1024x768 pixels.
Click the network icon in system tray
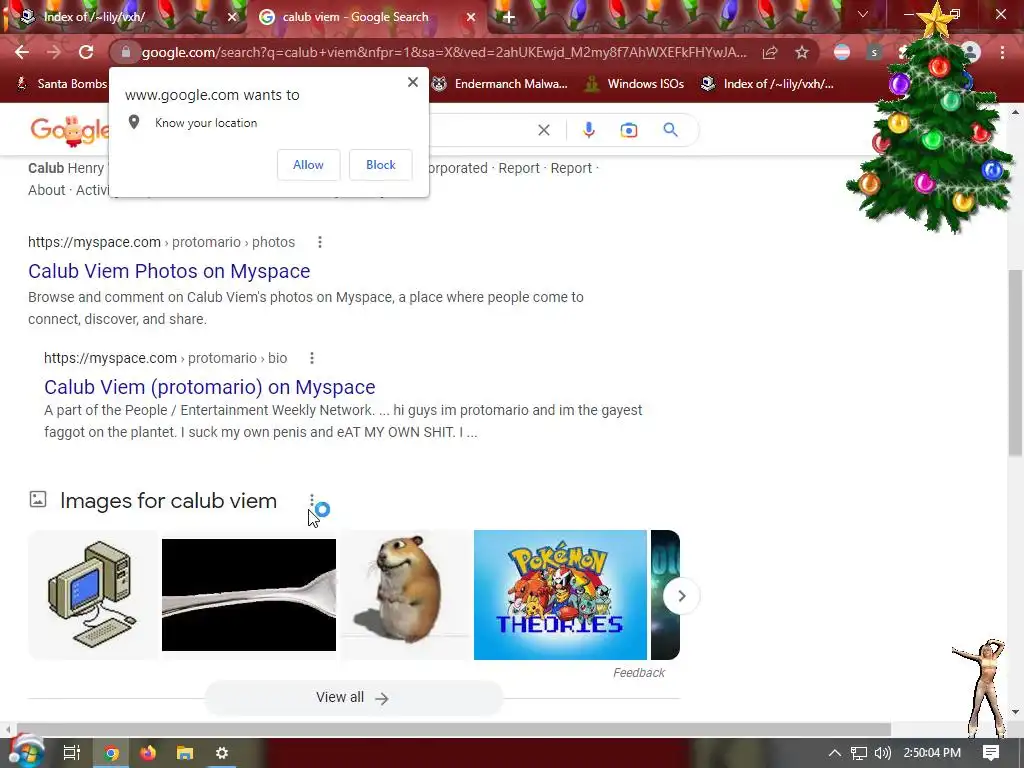coord(859,753)
